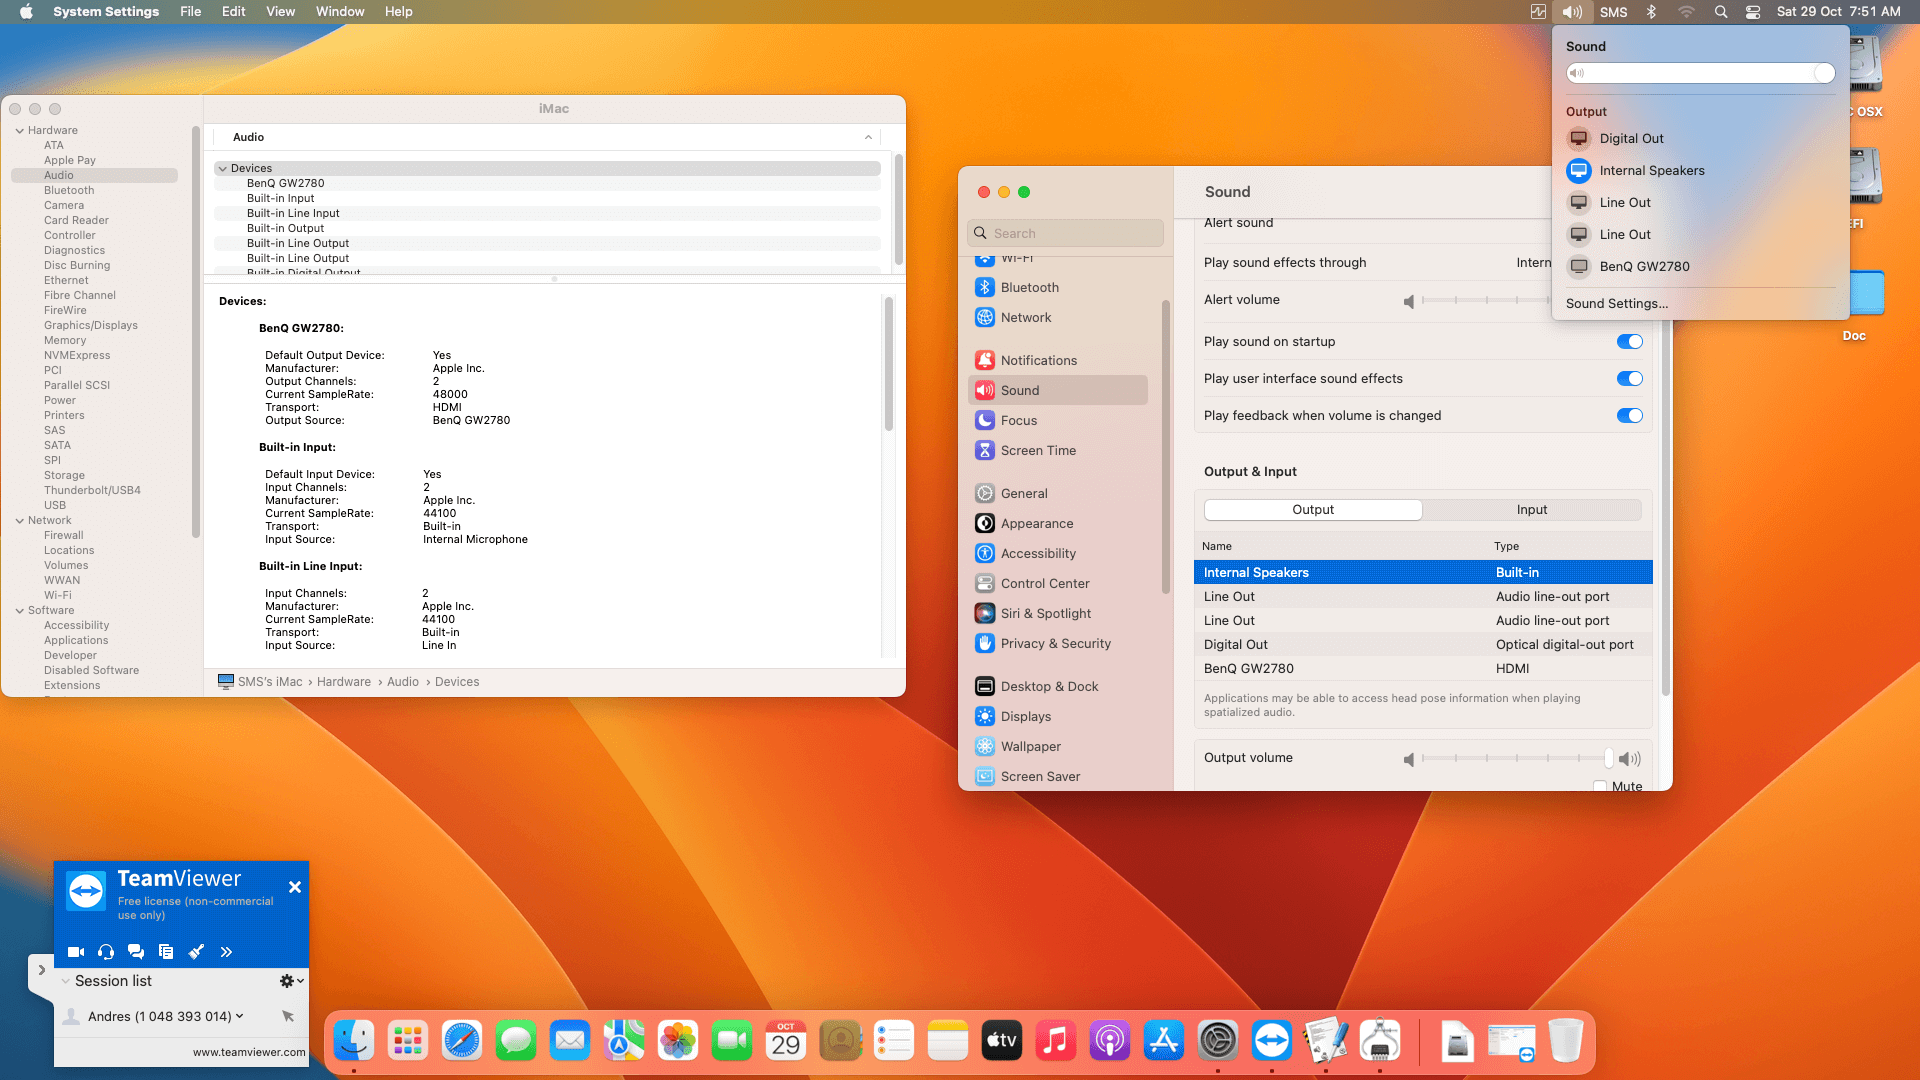
Task: Disable Play user interface sound effects
Action: tap(1629, 378)
